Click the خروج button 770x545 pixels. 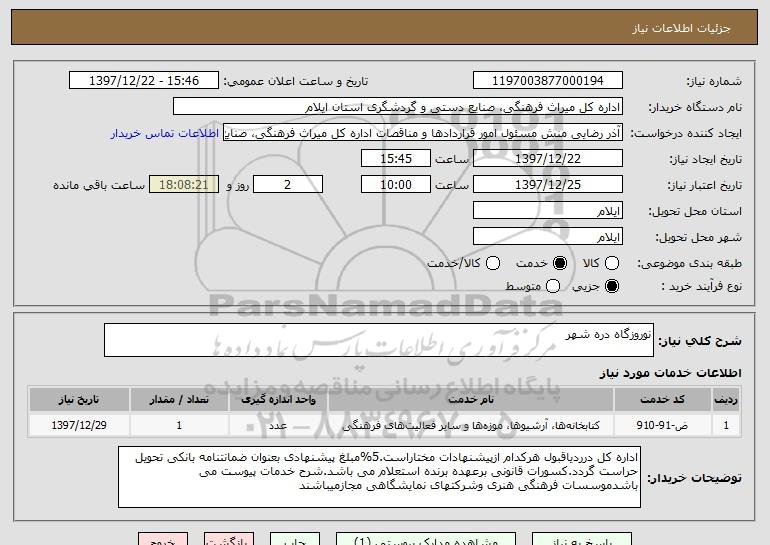click(163, 539)
